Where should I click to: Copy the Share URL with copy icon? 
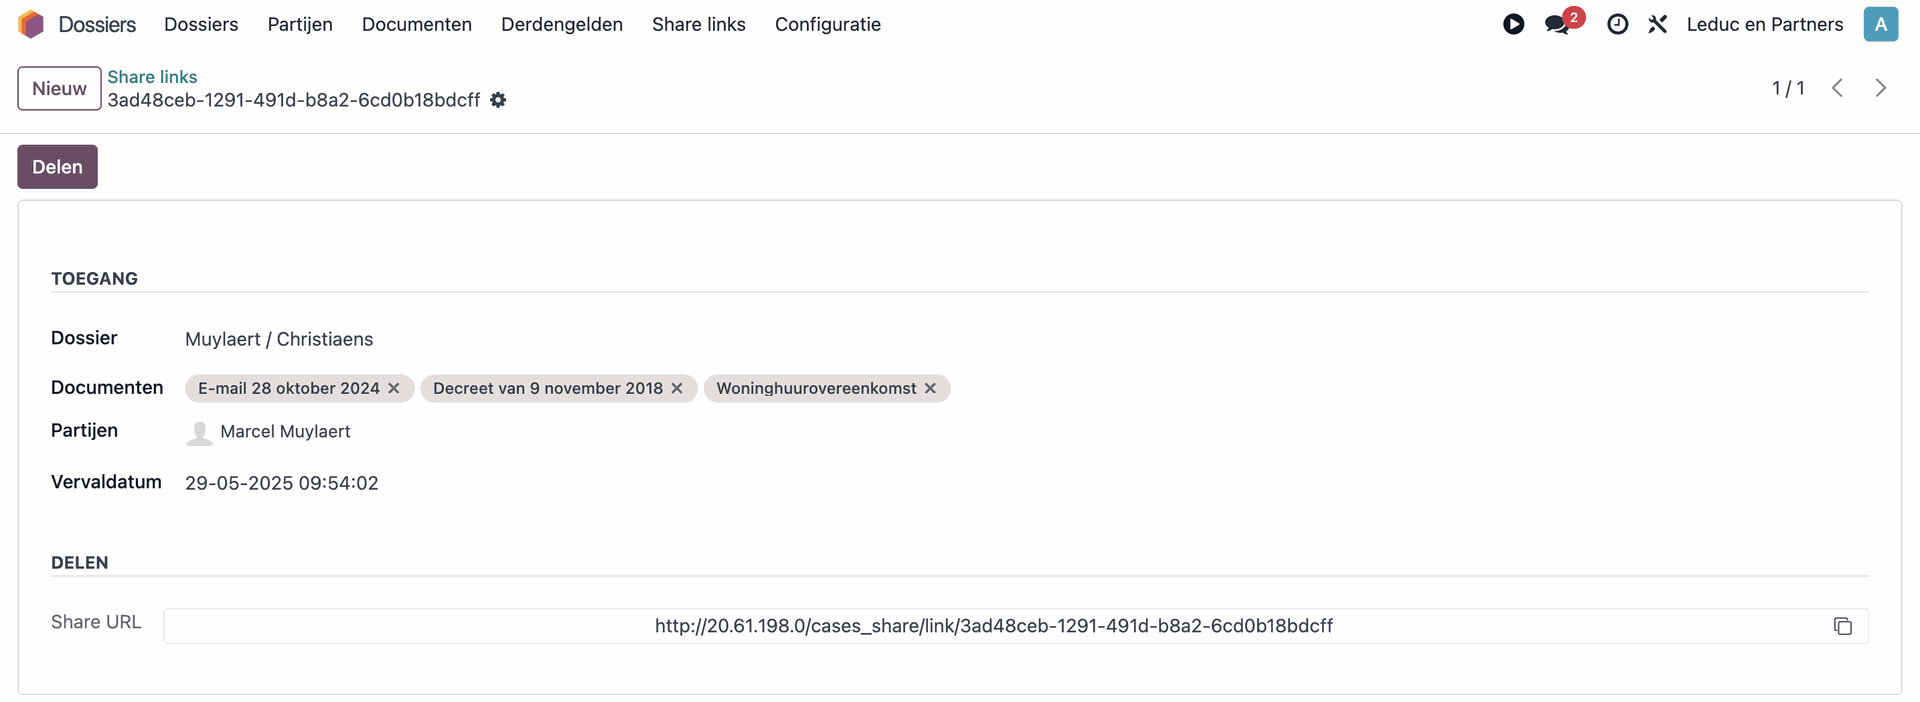(x=1842, y=626)
